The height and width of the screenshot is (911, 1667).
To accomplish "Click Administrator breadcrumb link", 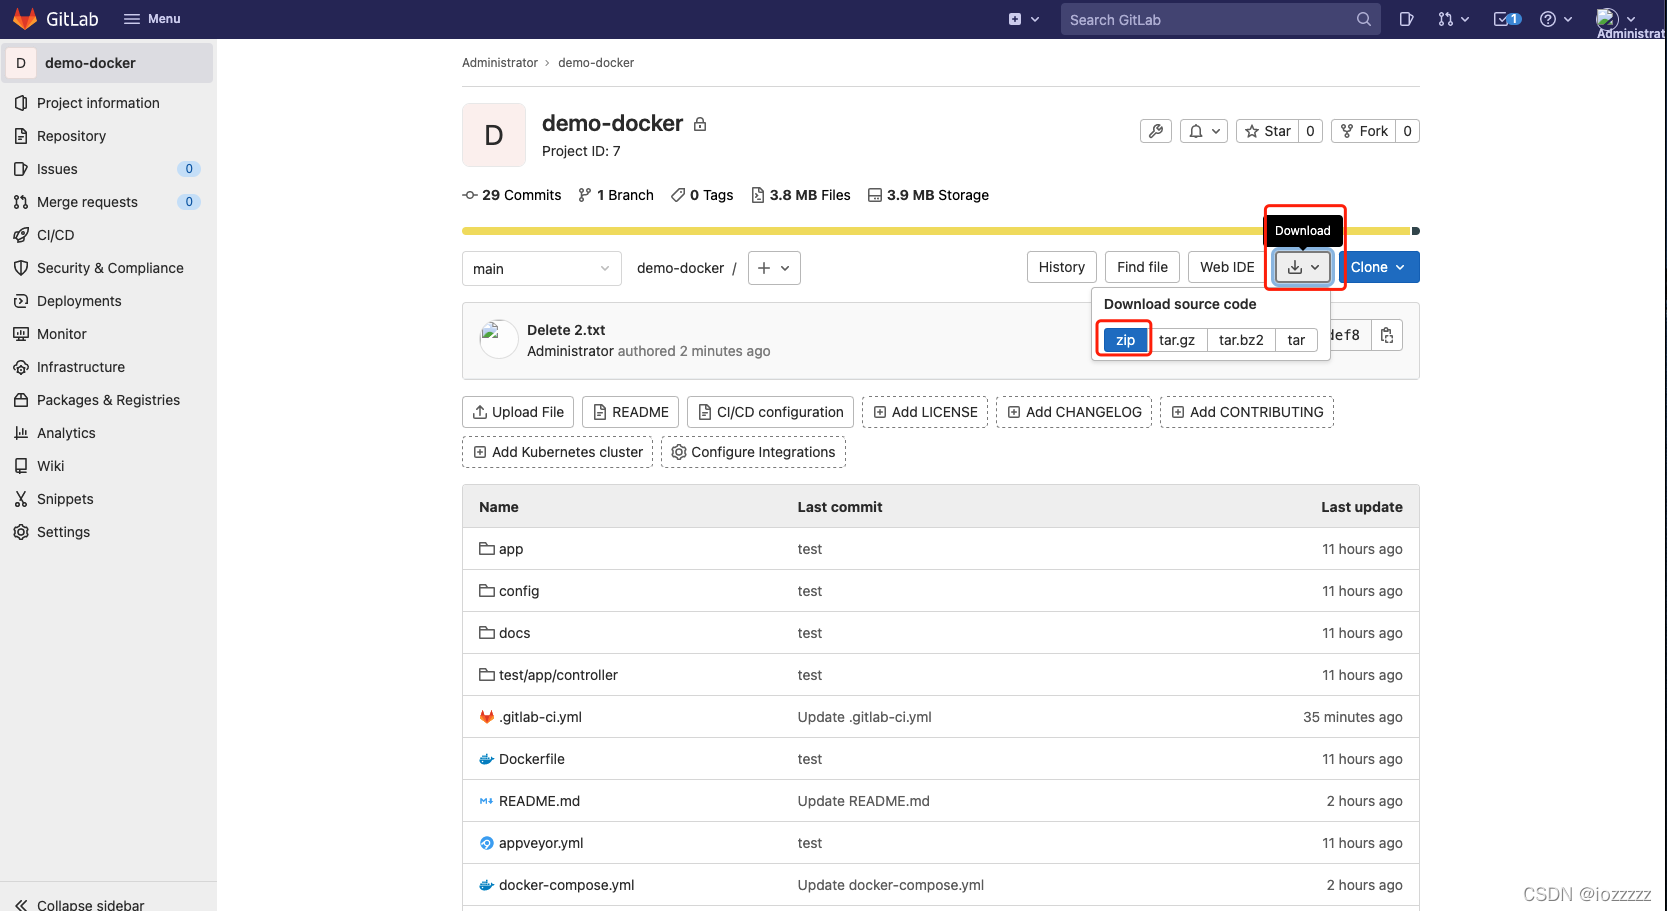I will [500, 63].
